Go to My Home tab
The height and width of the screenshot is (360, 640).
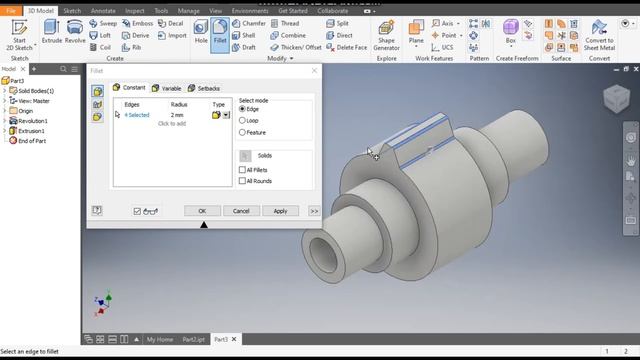160,339
